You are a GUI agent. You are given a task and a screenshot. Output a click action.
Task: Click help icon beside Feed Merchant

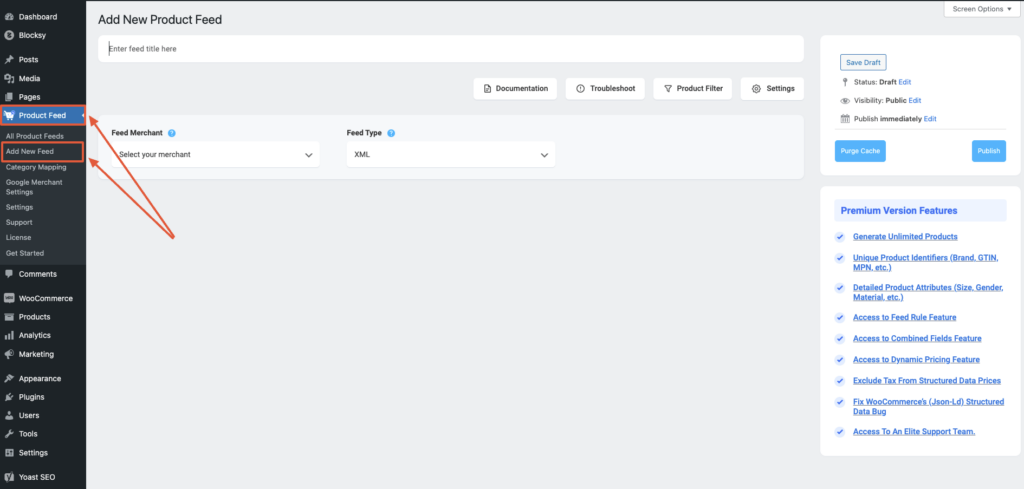pos(172,133)
